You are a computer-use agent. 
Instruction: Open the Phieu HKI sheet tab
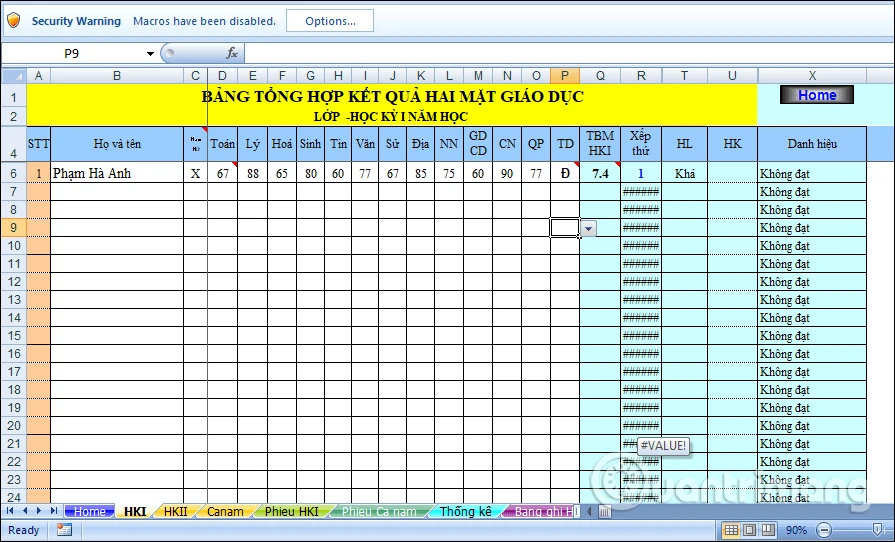291,511
